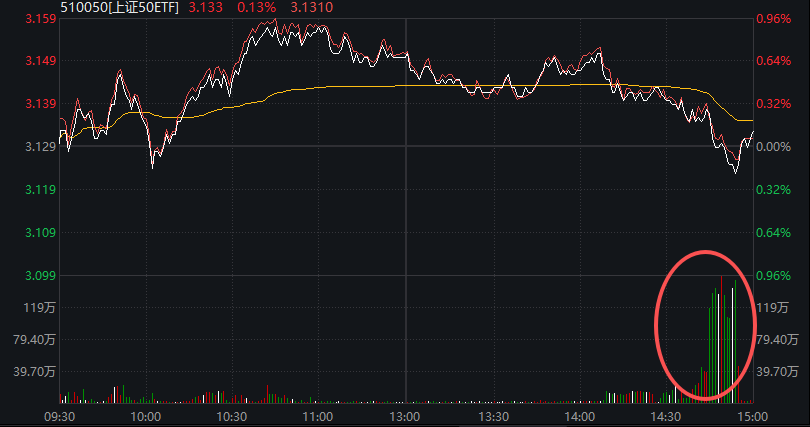The image size is (810, 427).
Task: Click the 13:00 midday time label
Action: pyautogui.click(x=405, y=416)
